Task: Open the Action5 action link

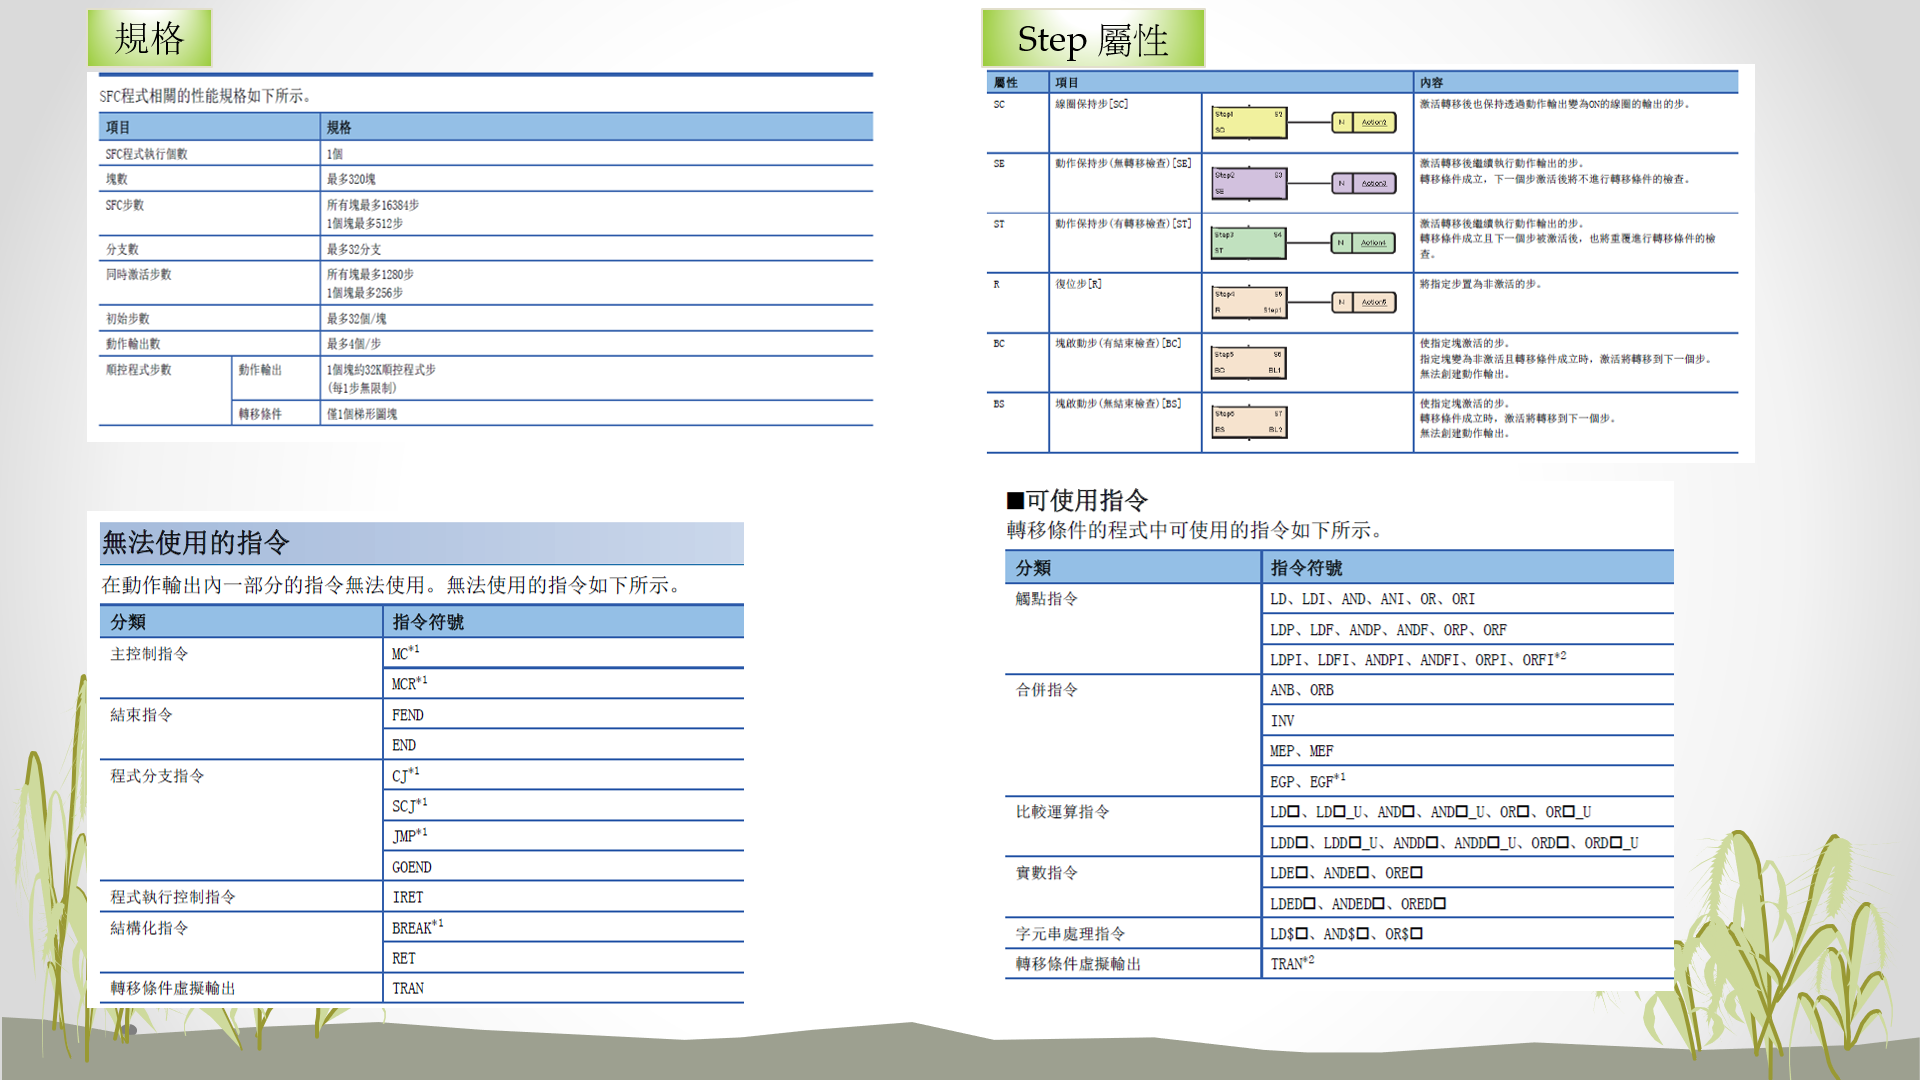Action: click(1372, 302)
